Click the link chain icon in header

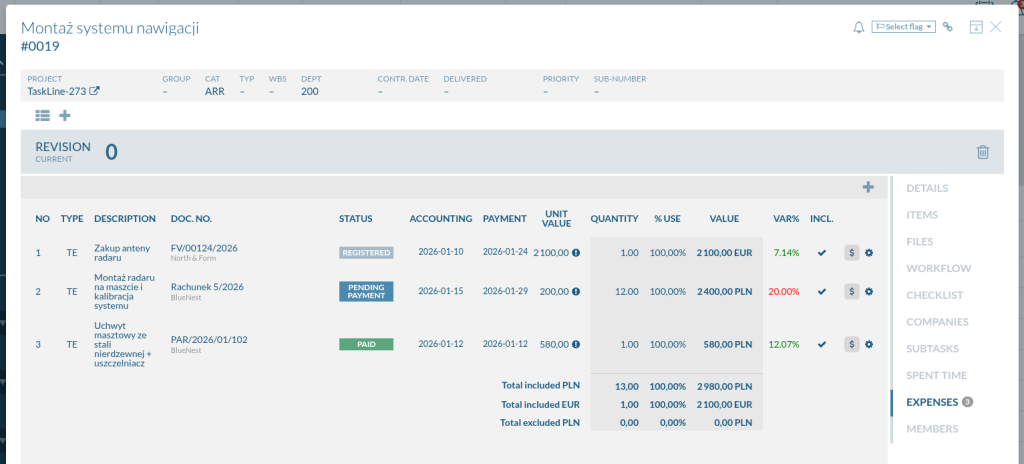pyautogui.click(x=948, y=27)
